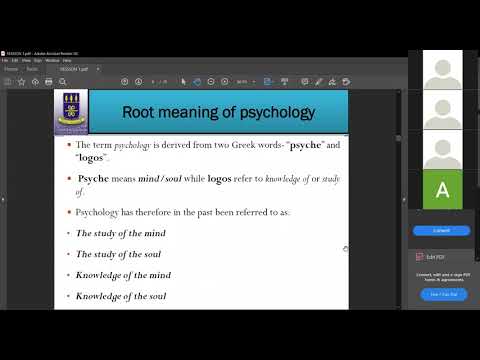Click the last toolbar stamp icon
Screen dimensions: 480x360
(x=346, y=82)
